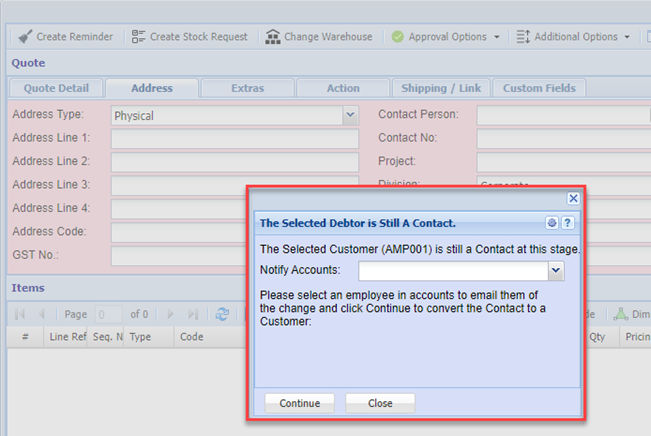Screen dimensions: 651x436
Task: Click the Create Stock Request icon
Action: coord(138,37)
